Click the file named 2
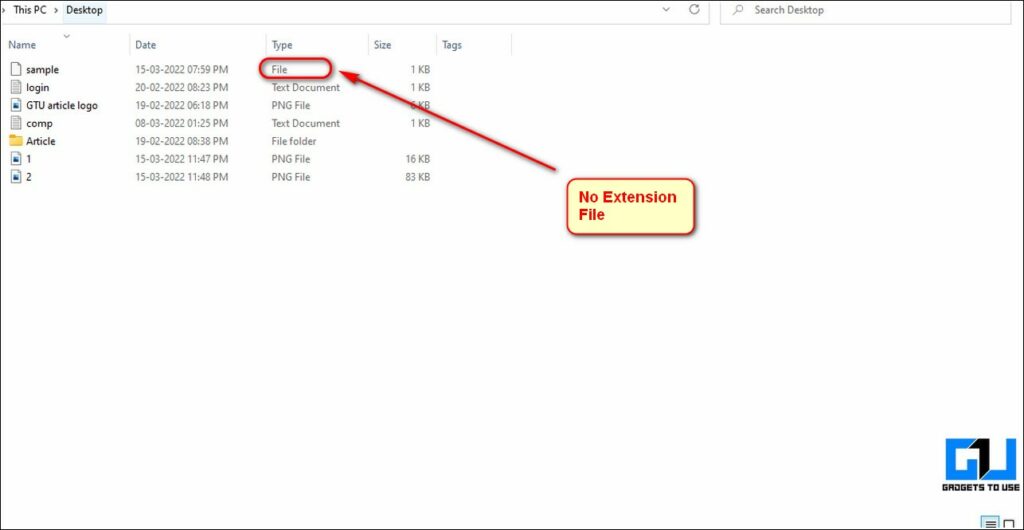The image size is (1024, 530). 29,177
